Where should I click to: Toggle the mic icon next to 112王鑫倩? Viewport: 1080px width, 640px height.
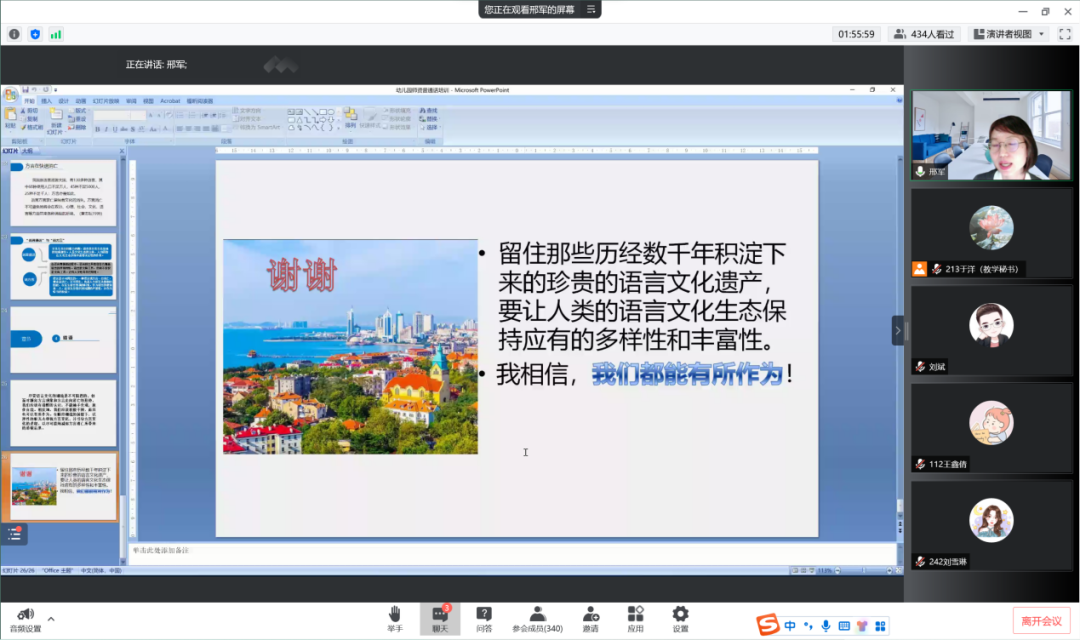pos(921,464)
